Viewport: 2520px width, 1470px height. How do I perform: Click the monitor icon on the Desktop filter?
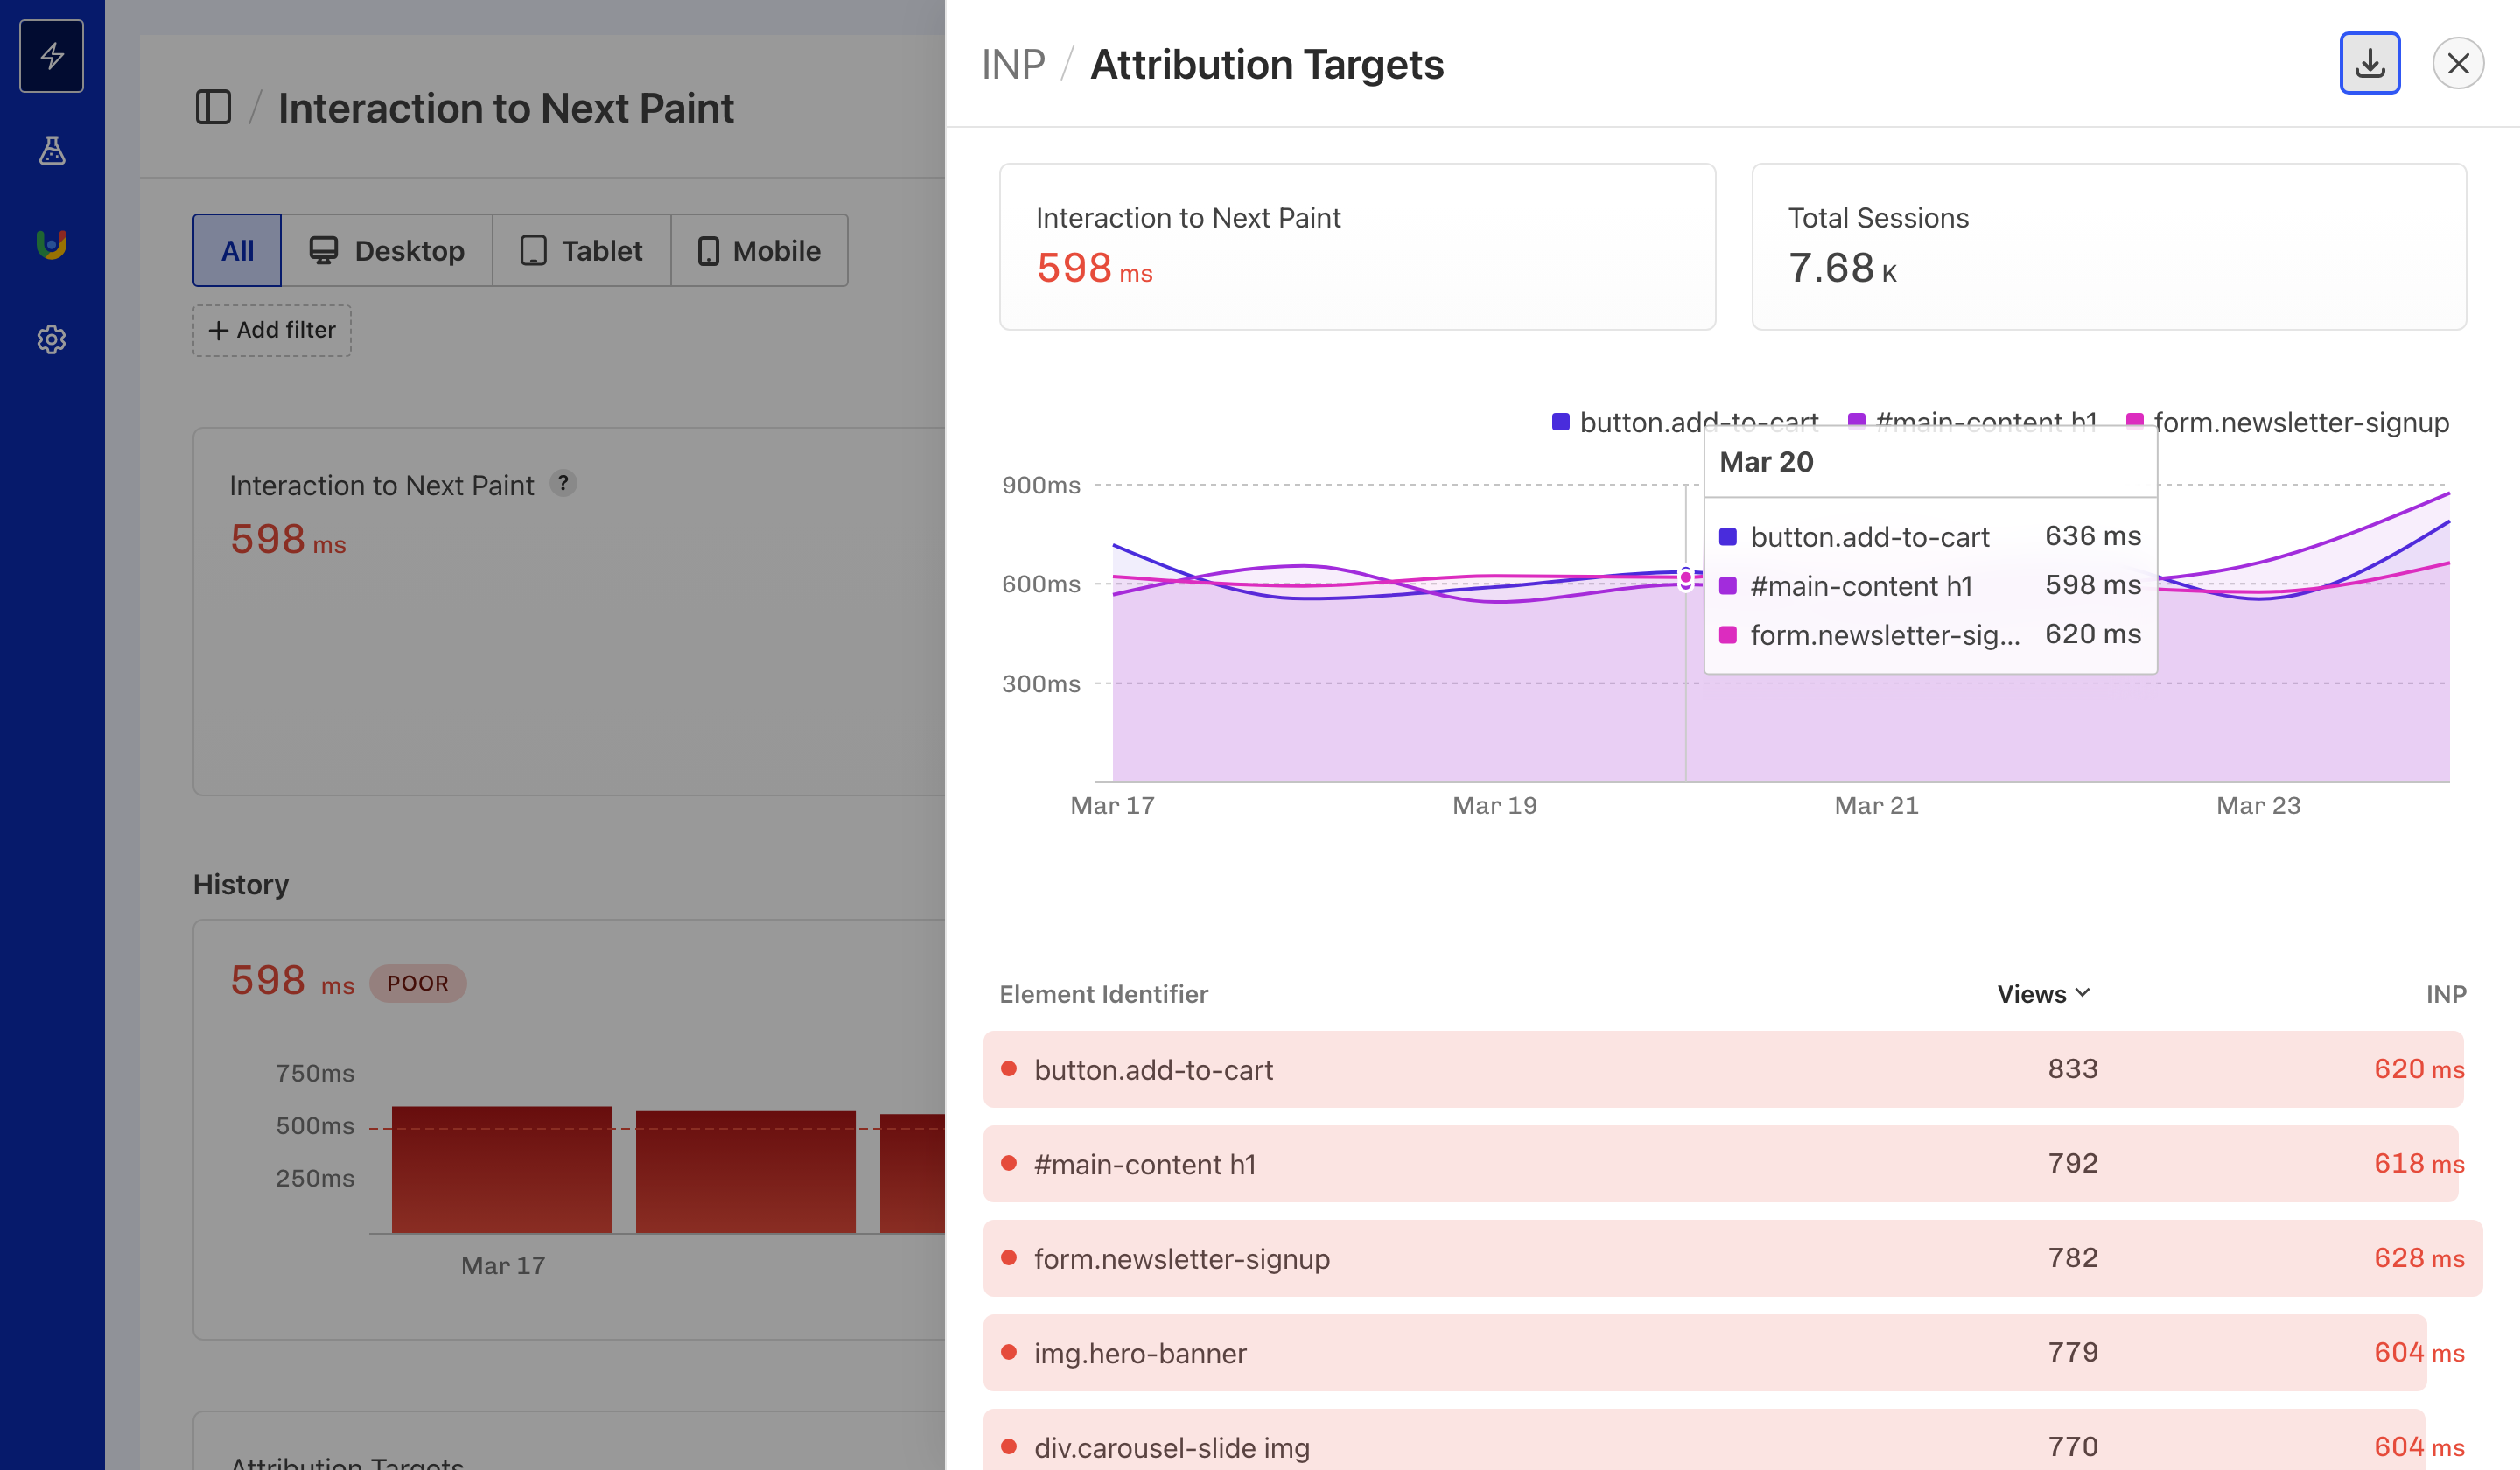pyautogui.click(x=322, y=250)
